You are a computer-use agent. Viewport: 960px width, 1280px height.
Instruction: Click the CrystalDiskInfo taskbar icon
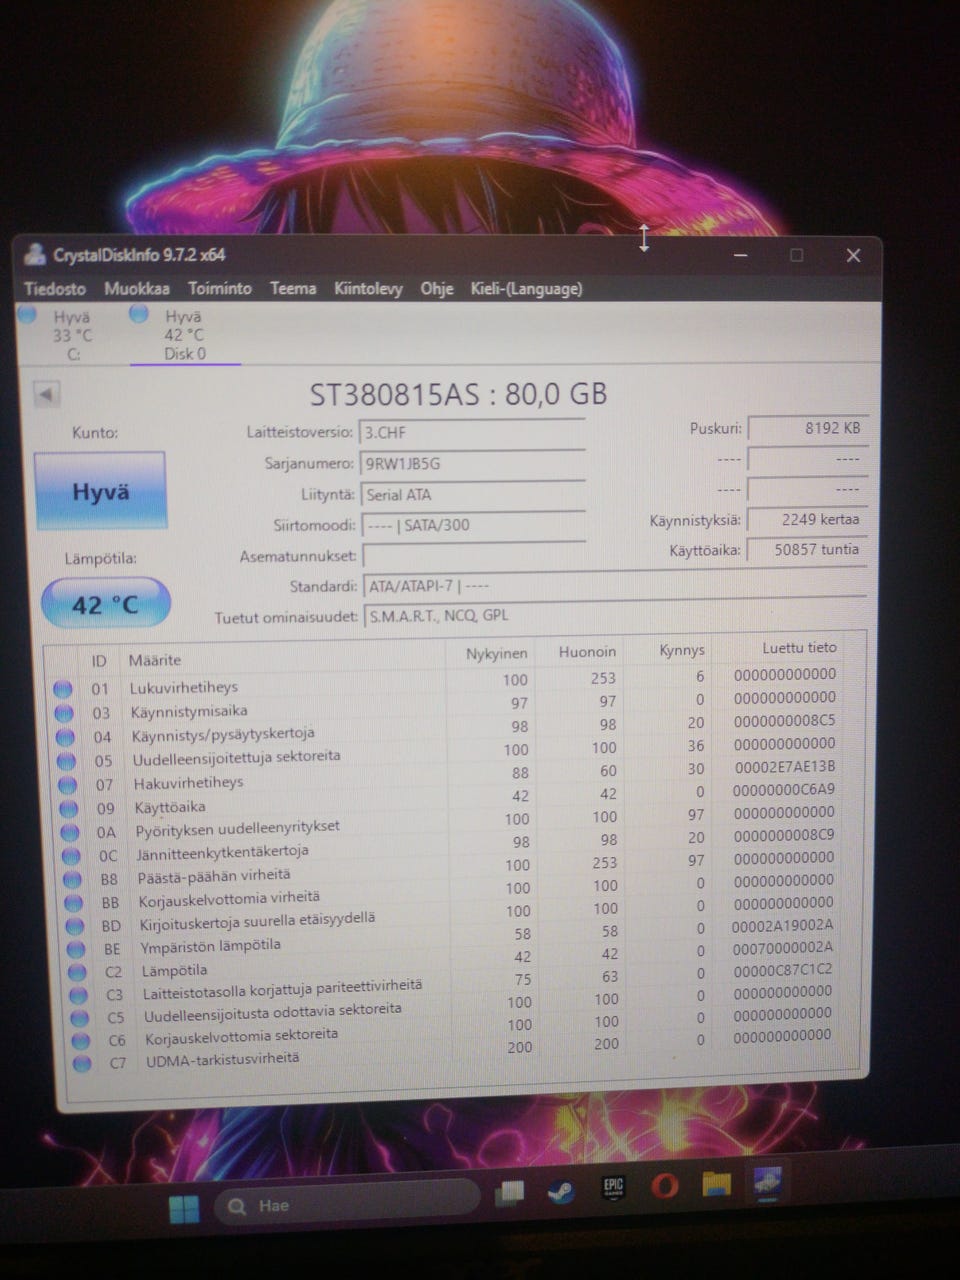pos(768,1182)
